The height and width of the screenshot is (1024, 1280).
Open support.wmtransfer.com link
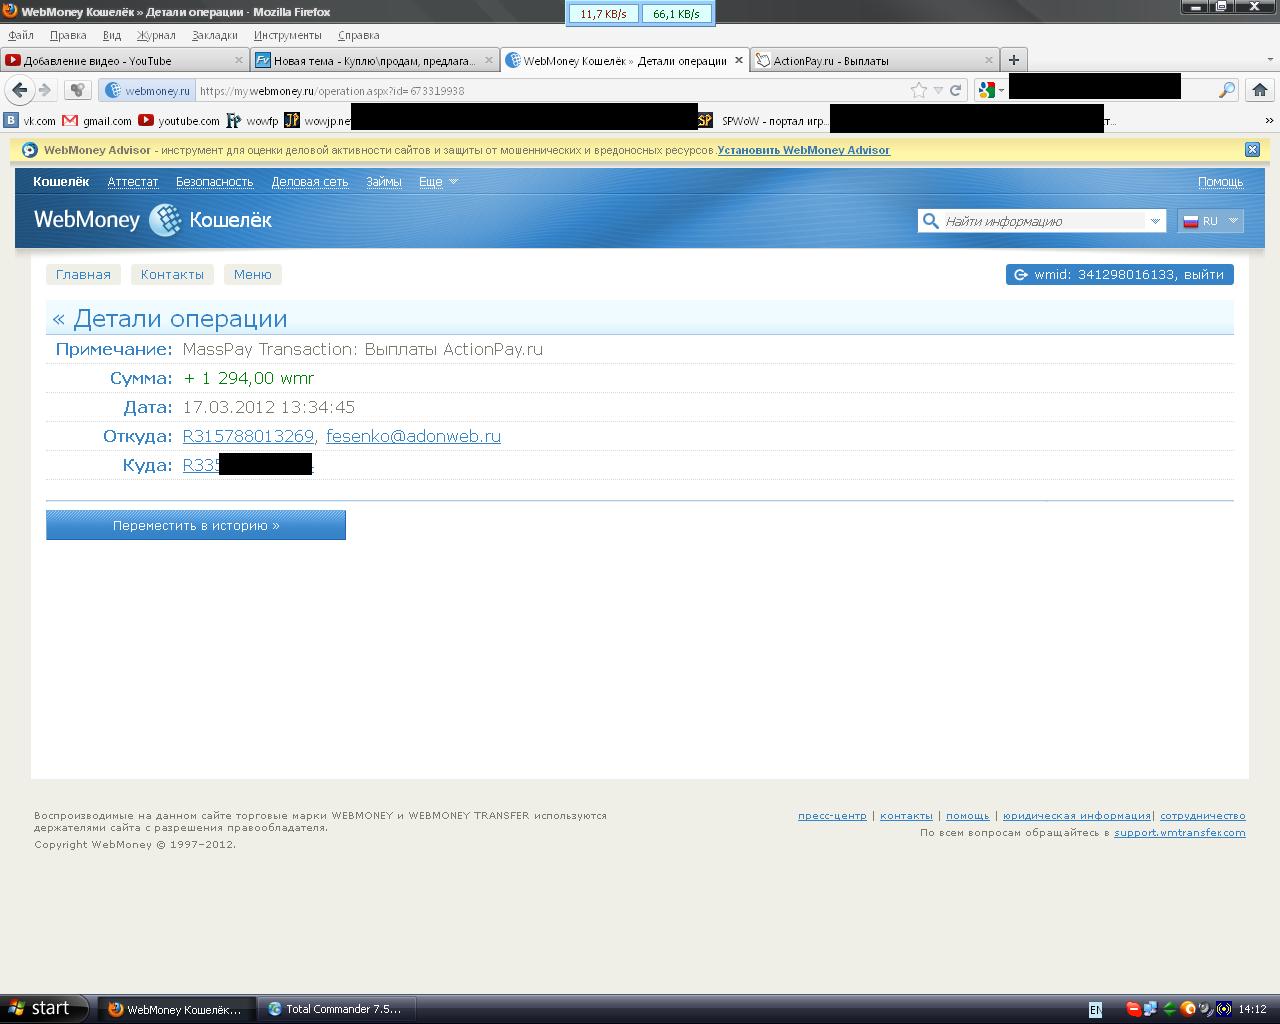[x=1180, y=833]
